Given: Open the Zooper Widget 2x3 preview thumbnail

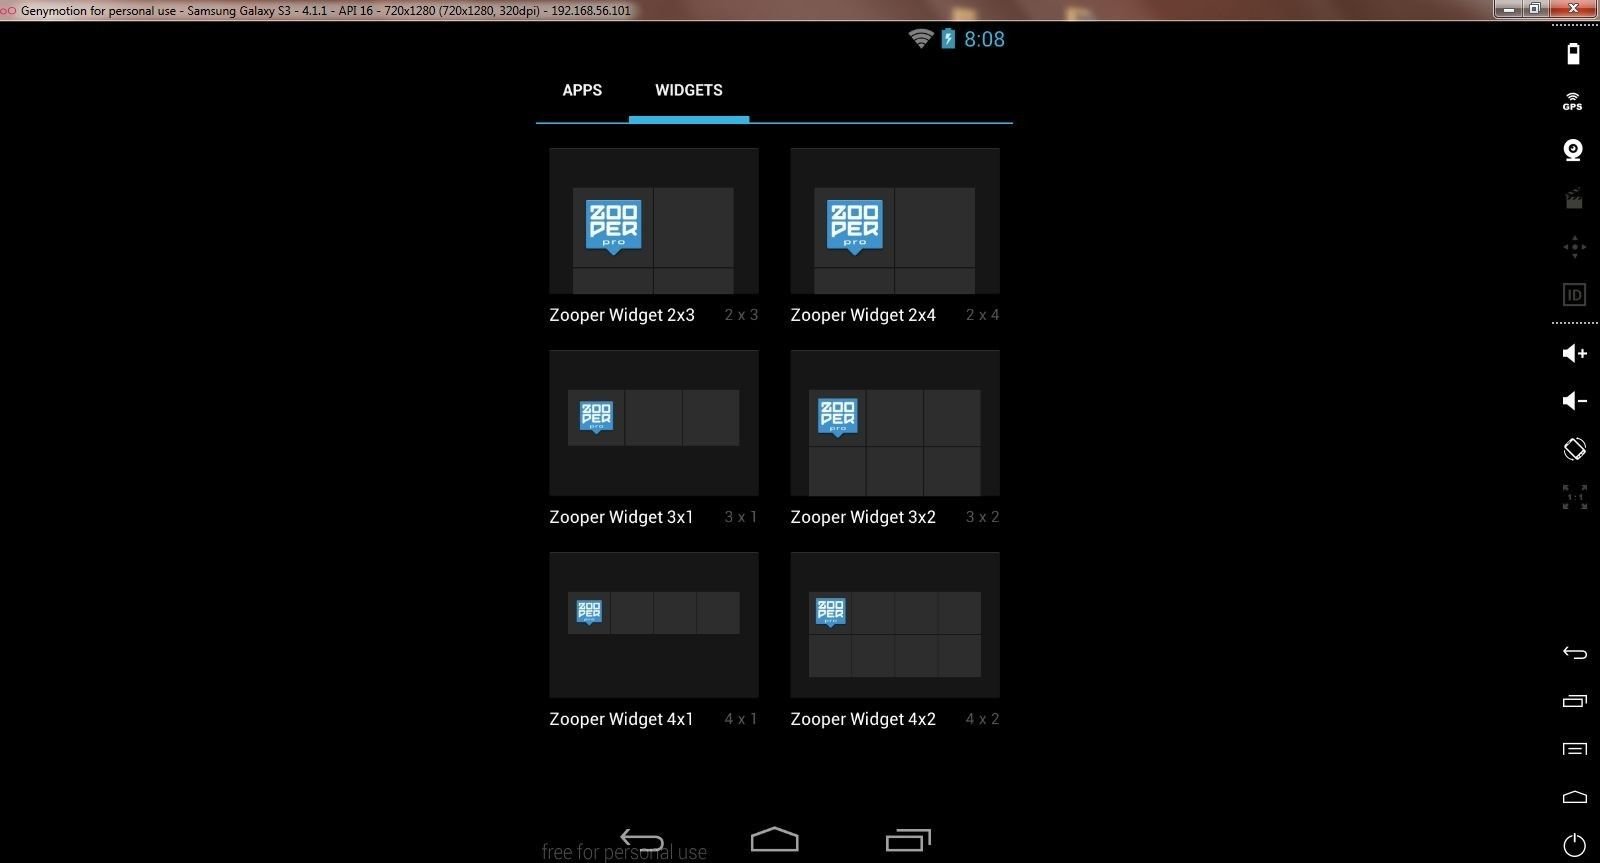Looking at the screenshot, I should [654, 221].
